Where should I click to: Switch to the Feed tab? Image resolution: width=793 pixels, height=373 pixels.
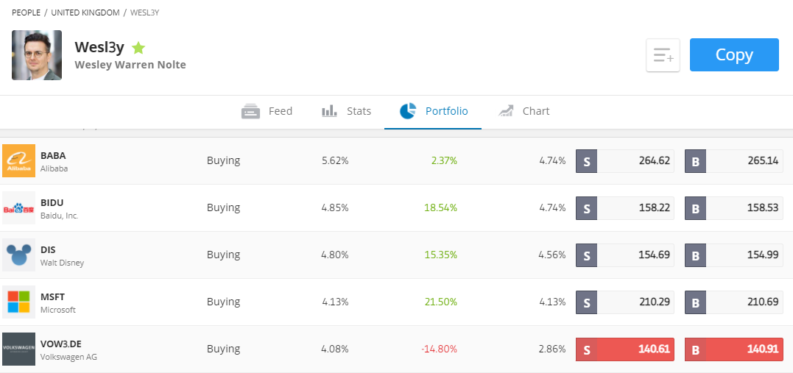coord(267,111)
